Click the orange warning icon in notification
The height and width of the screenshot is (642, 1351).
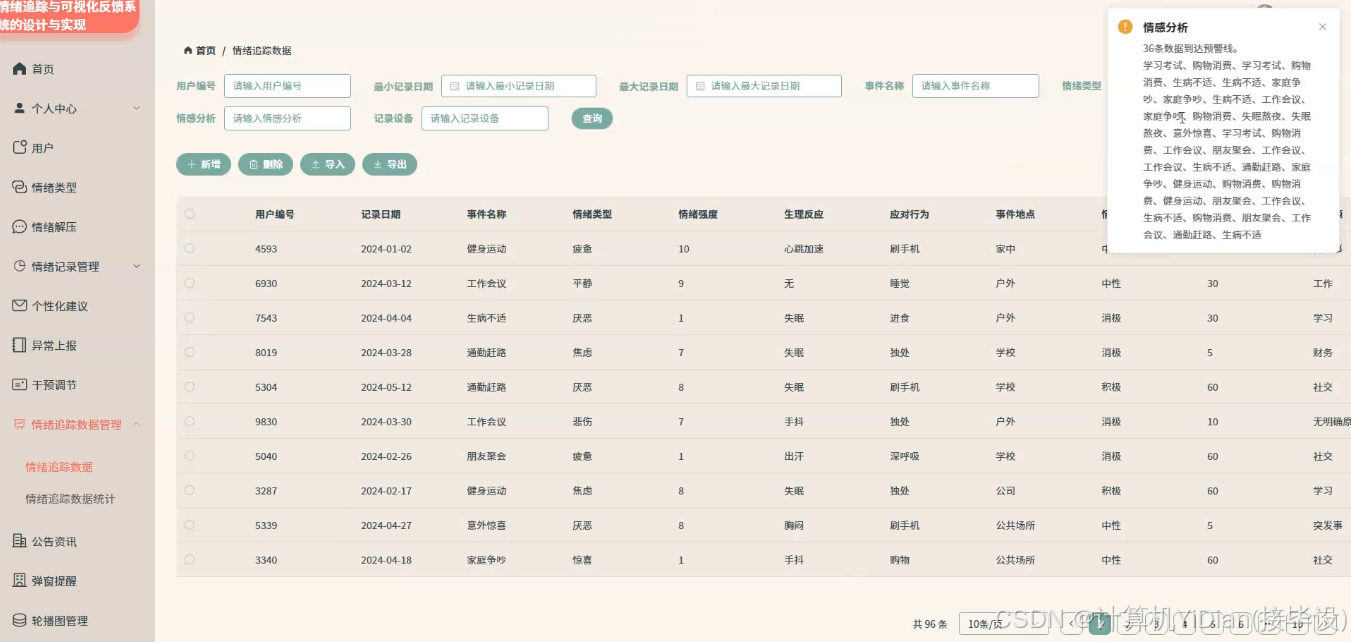[1125, 27]
